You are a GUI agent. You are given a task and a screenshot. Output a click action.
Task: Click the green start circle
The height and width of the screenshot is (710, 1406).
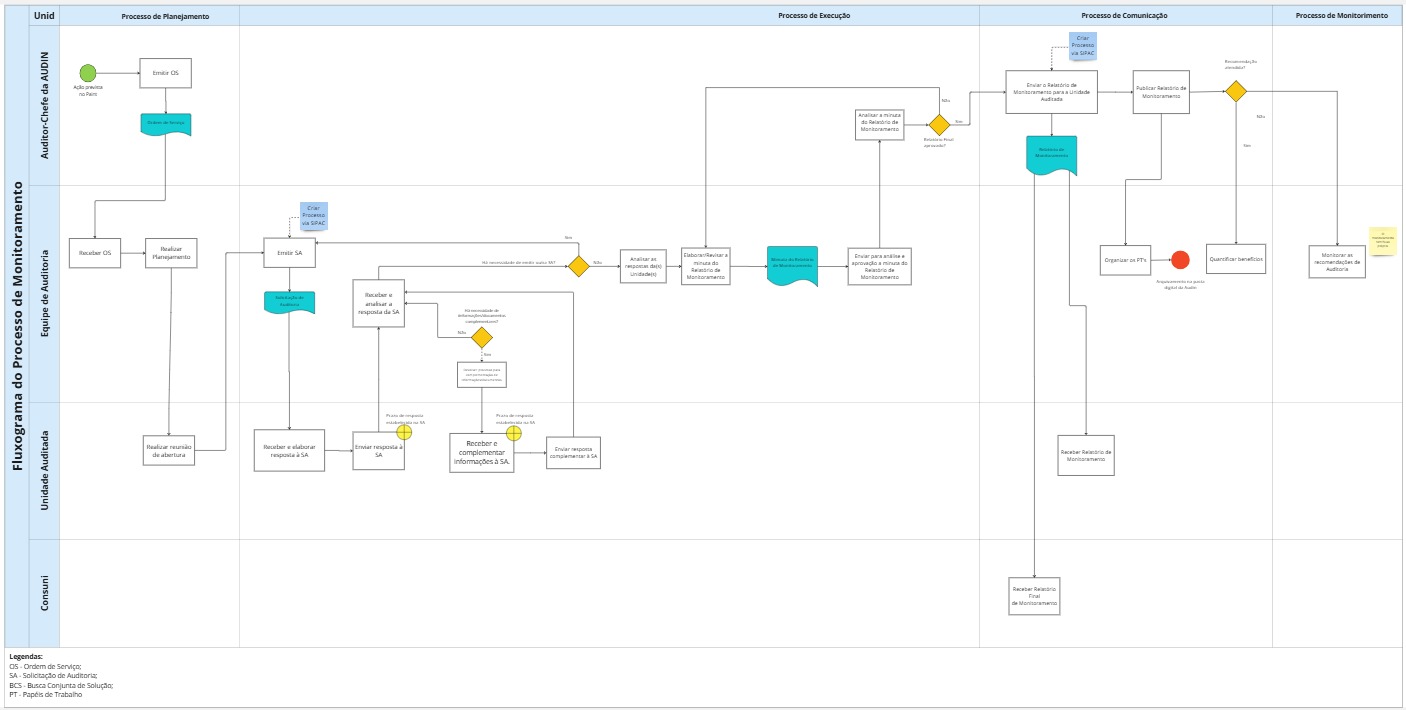88,73
